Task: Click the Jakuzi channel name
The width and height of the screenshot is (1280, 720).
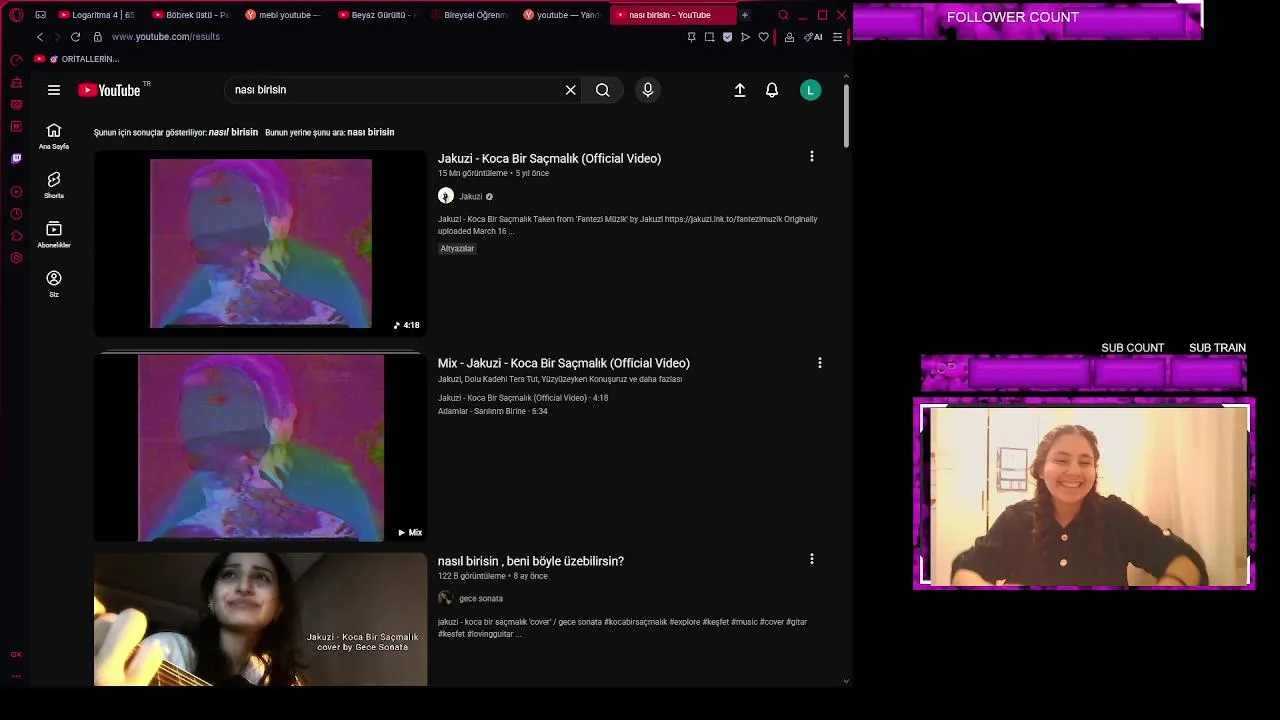Action: pos(470,197)
